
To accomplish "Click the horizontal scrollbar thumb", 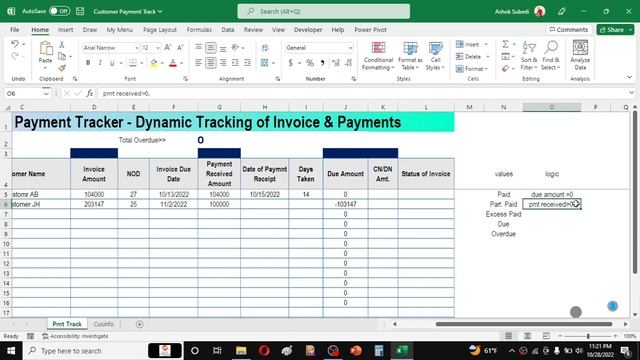I will (x=524, y=324).
